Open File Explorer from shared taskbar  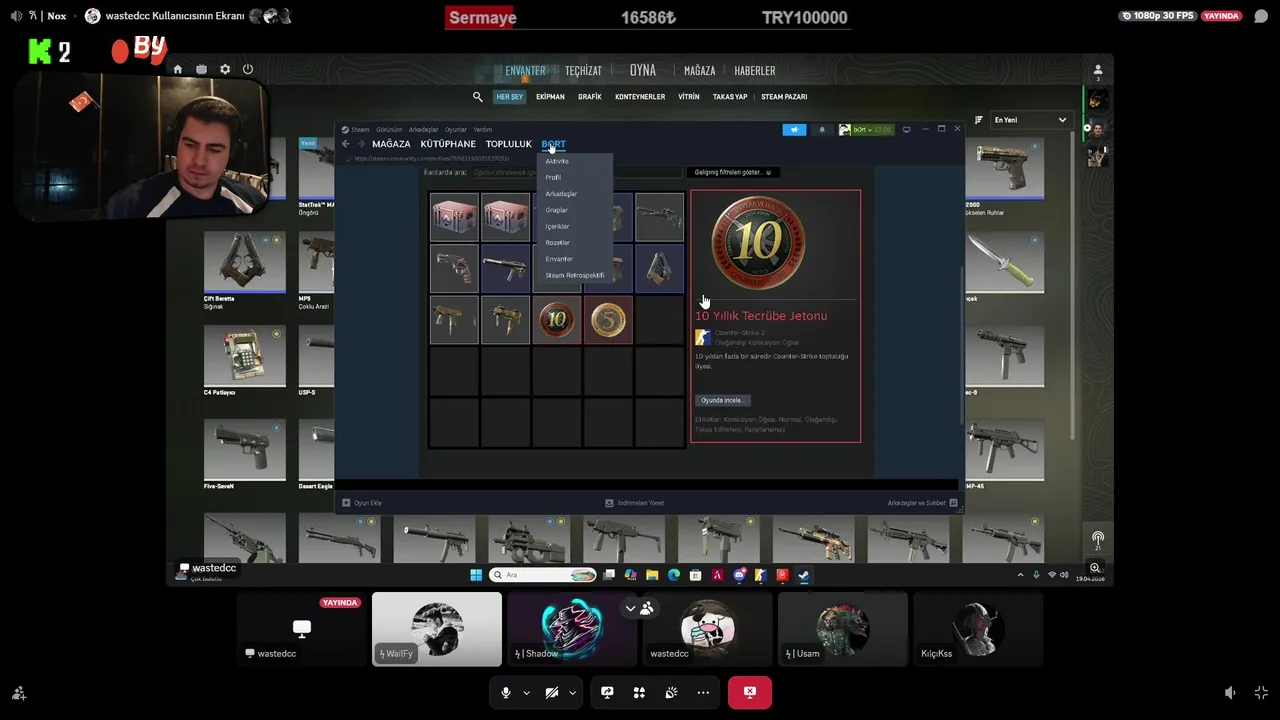[x=652, y=575]
